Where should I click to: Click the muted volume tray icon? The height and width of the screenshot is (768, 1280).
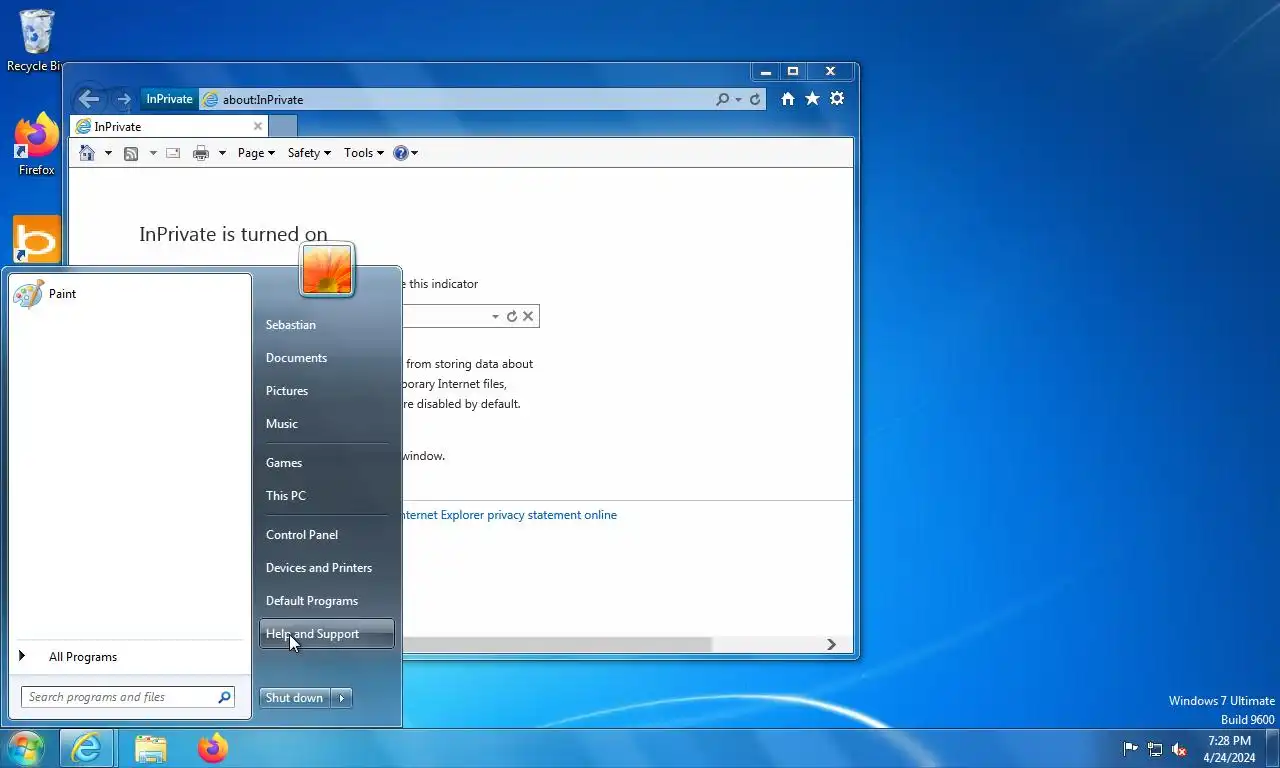(1179, 749)
